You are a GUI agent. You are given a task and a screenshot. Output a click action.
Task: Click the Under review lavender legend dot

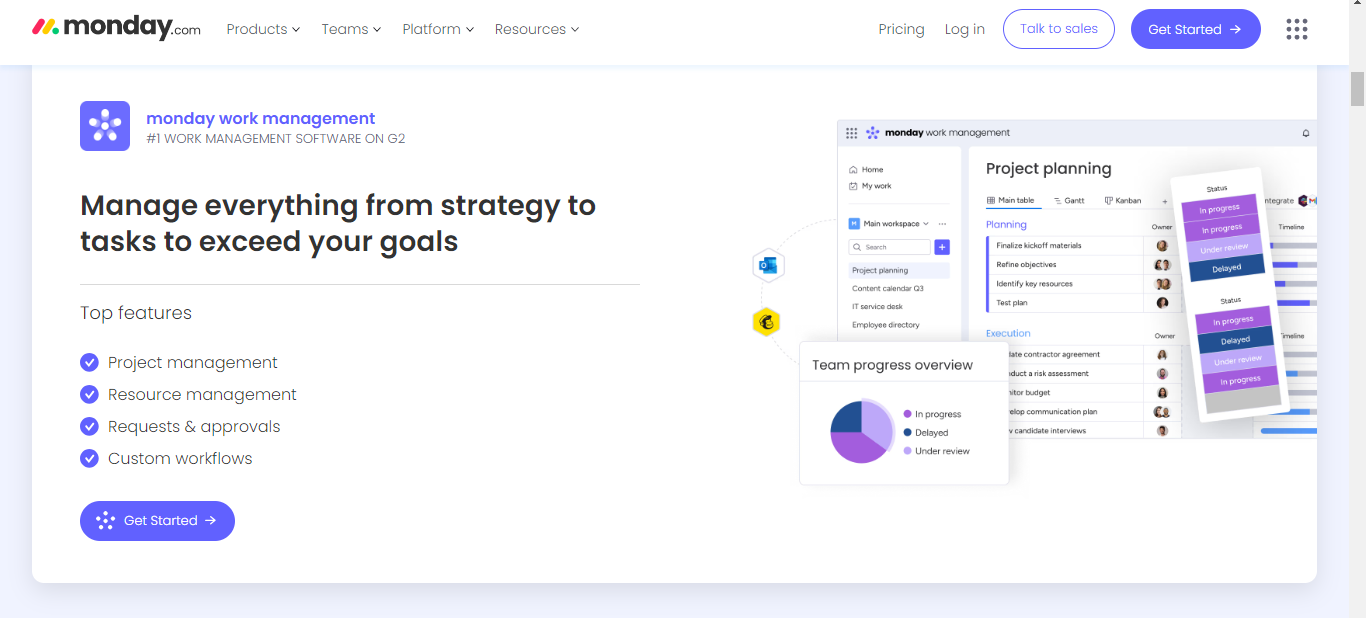point(907,451)
